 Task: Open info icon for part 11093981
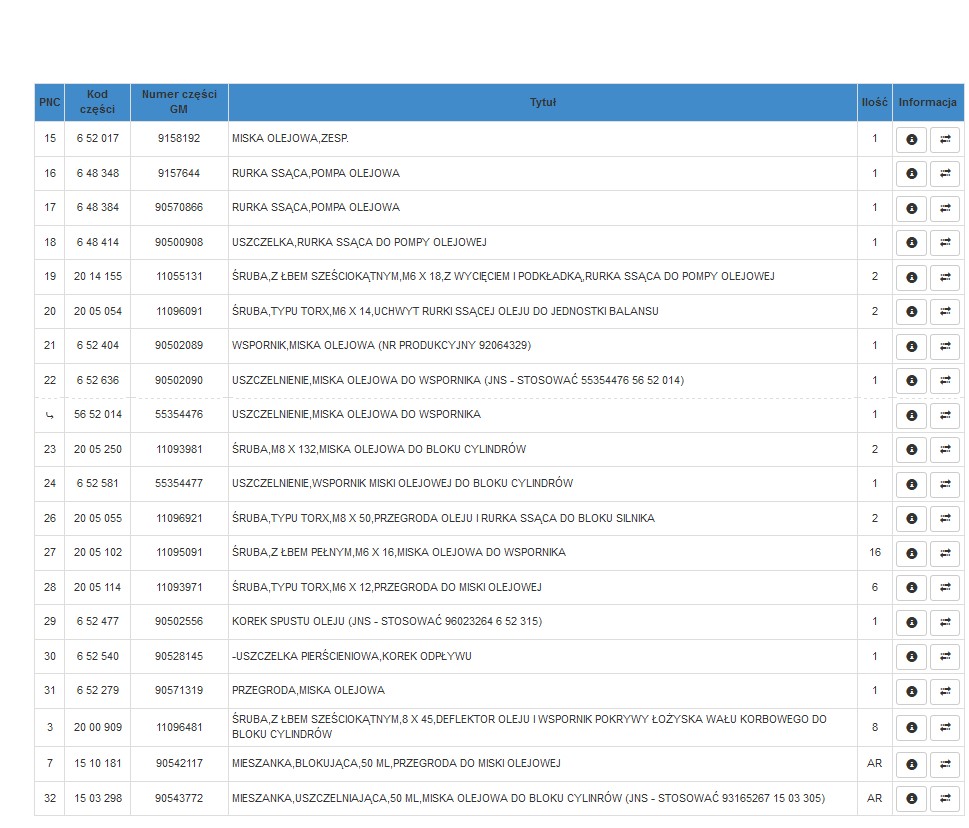[x=911, y=450]
